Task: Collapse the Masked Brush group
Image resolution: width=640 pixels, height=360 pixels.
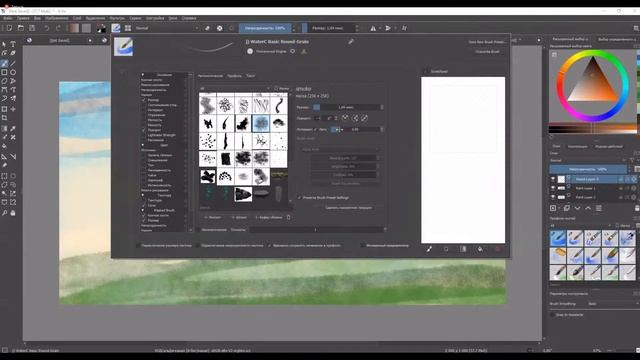Action: pyautogui.click(x=142, y=210)
